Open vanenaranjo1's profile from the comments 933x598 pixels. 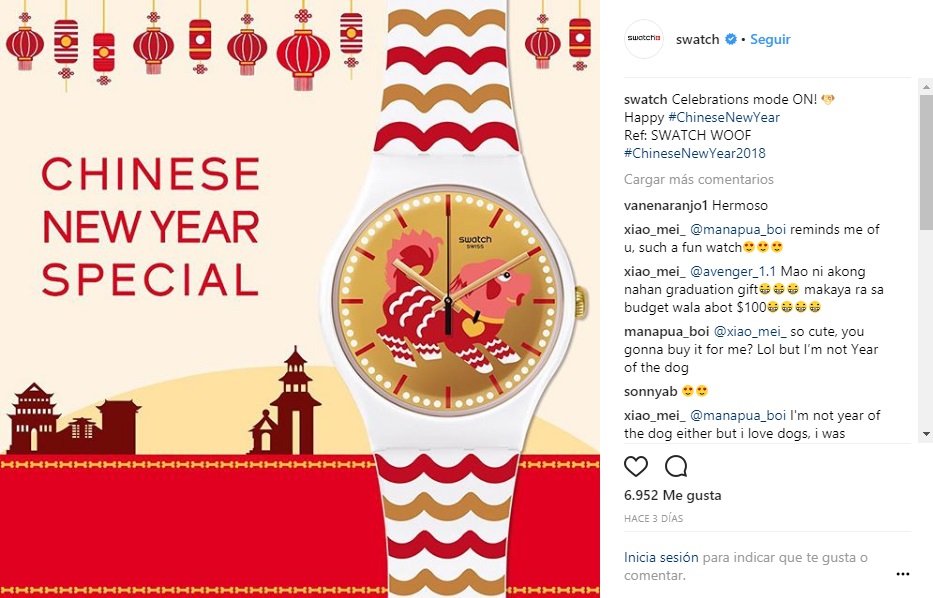[665, 205]
